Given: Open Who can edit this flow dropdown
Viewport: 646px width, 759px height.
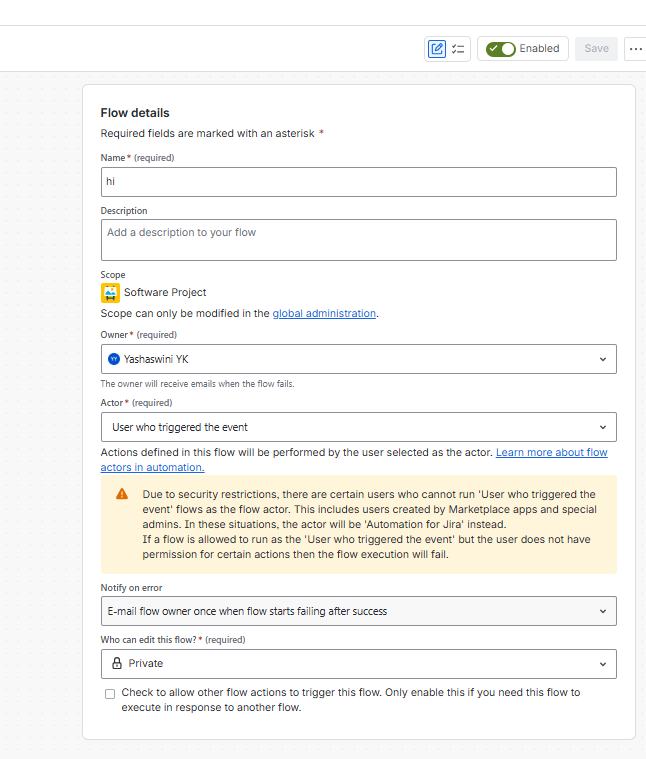Looking at the screenshot, I should click(359, 664).
